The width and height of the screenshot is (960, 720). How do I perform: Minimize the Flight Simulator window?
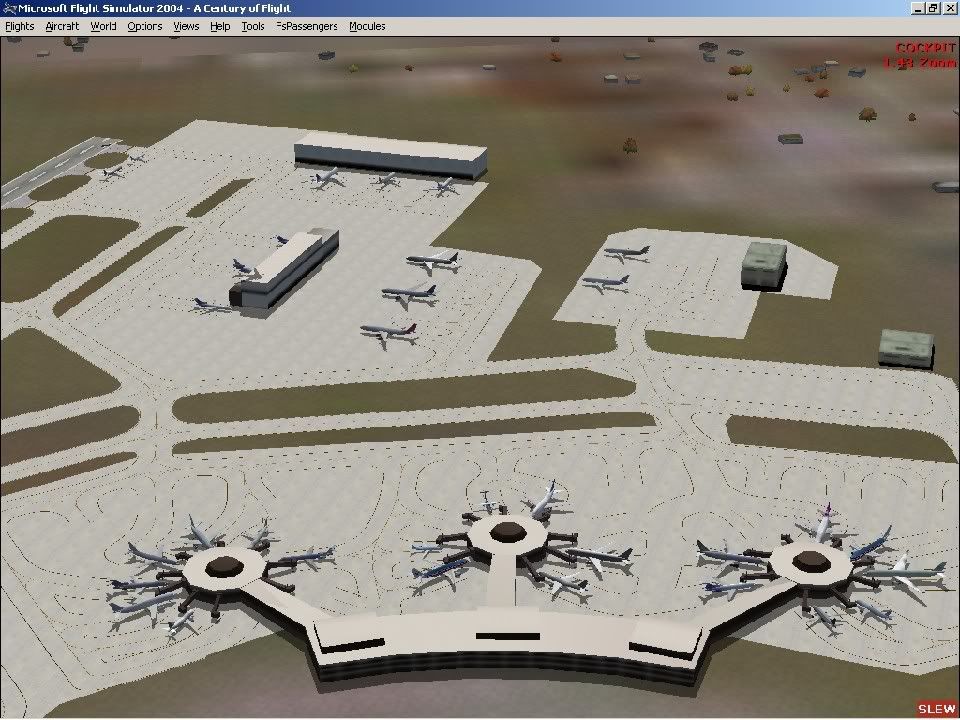click(917, 8)
